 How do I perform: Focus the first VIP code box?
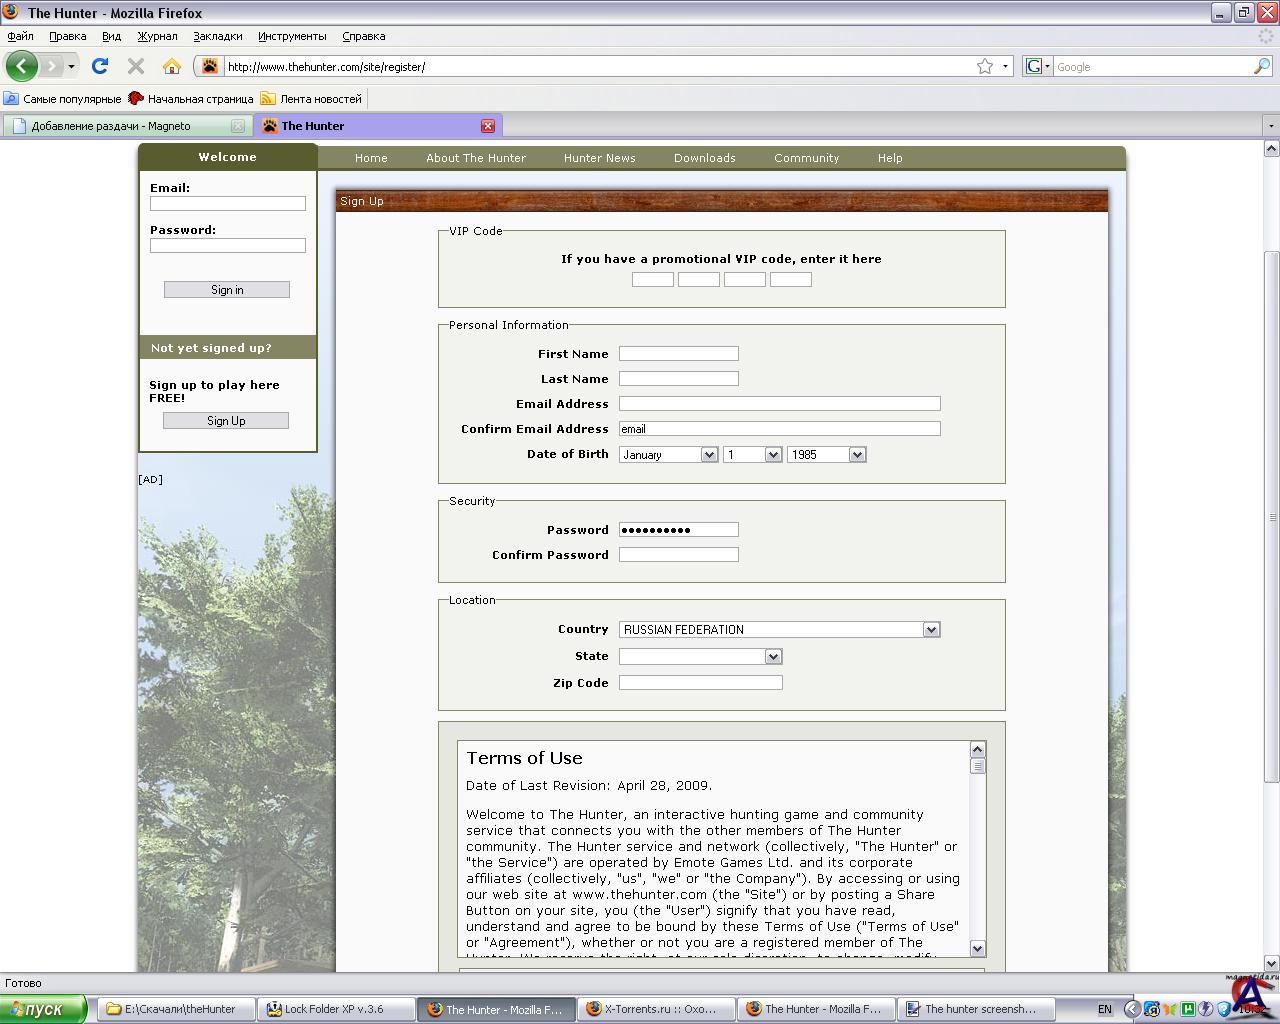[x=653, y=280]
